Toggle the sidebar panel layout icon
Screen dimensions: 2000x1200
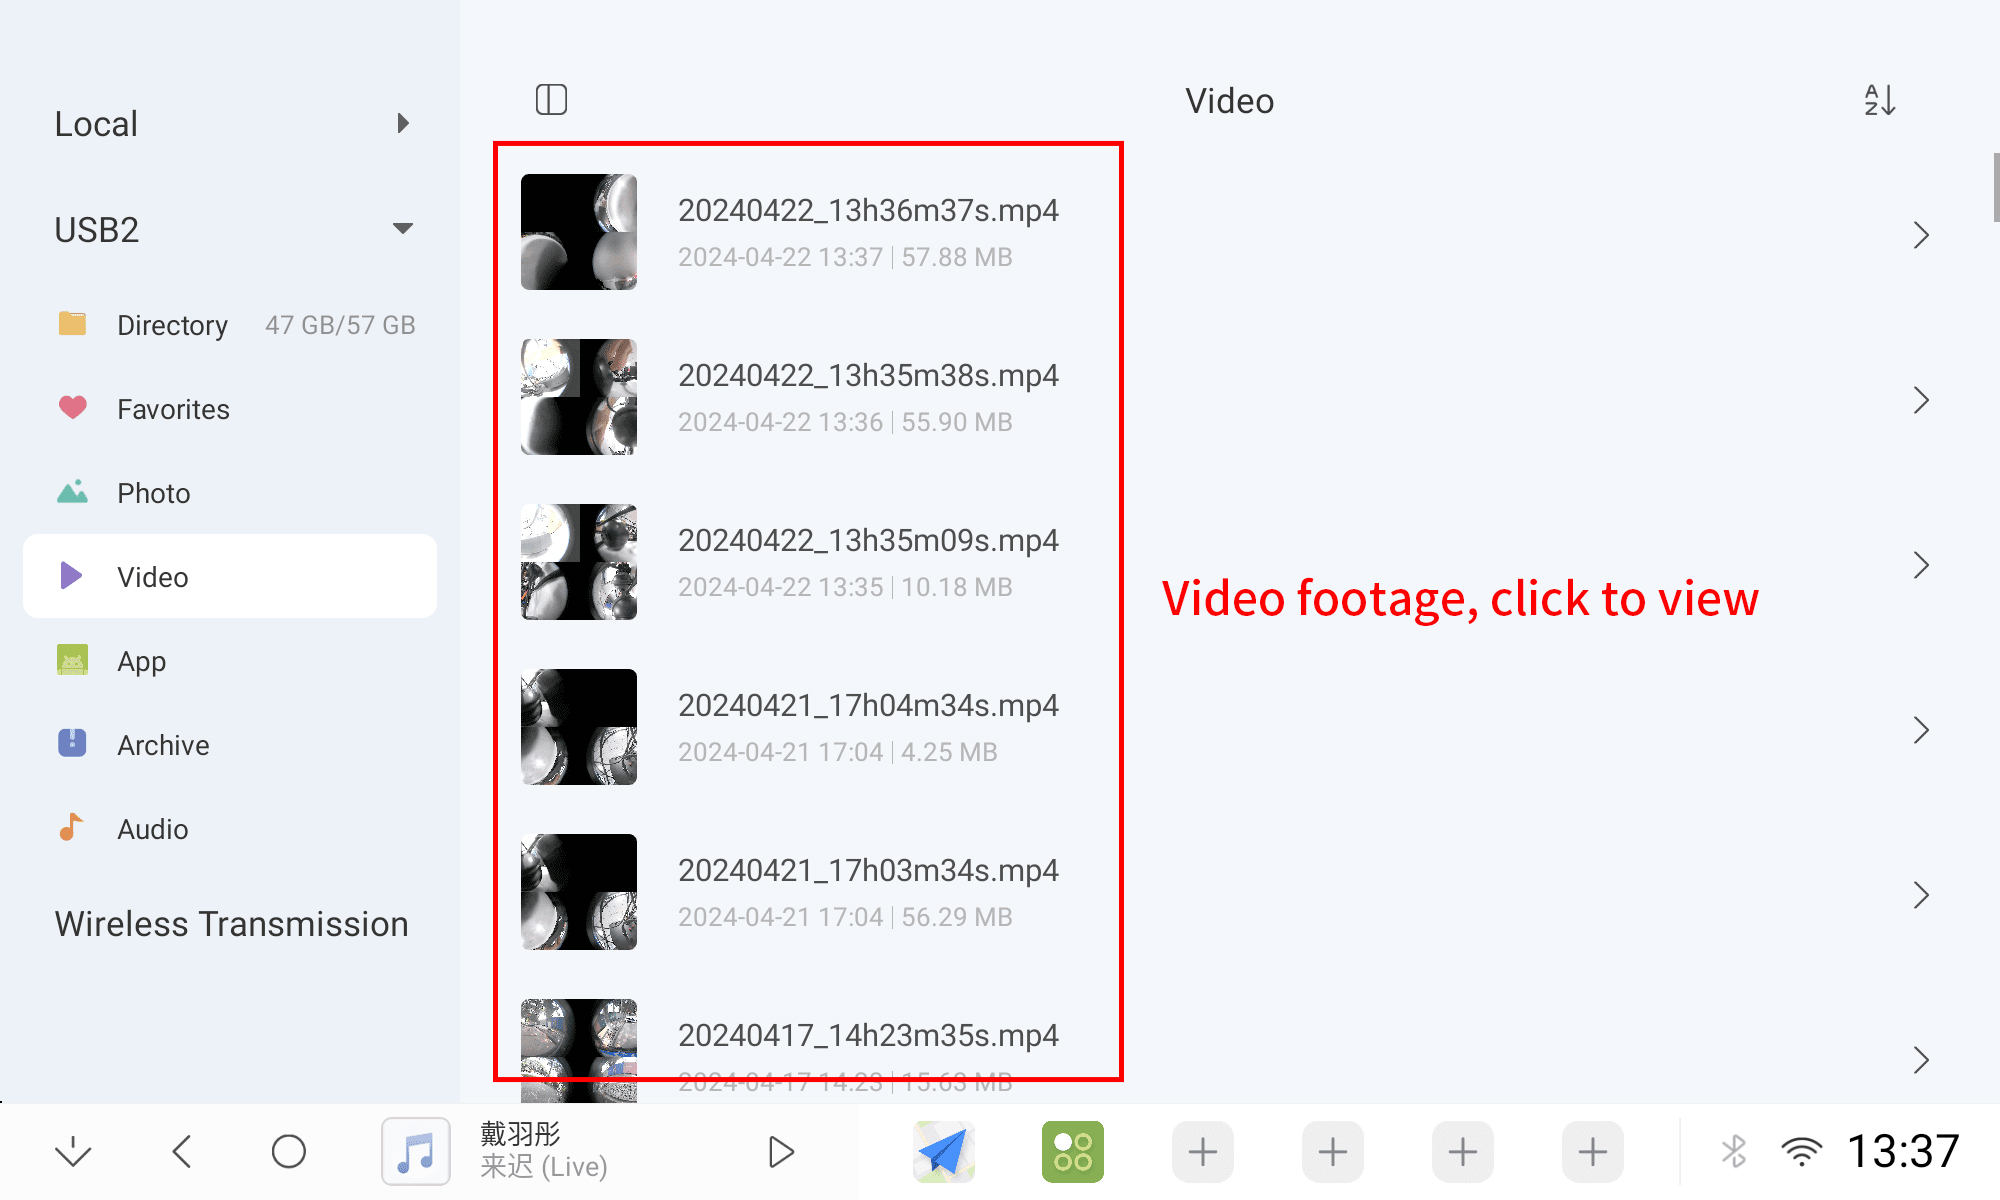(551, 100)
